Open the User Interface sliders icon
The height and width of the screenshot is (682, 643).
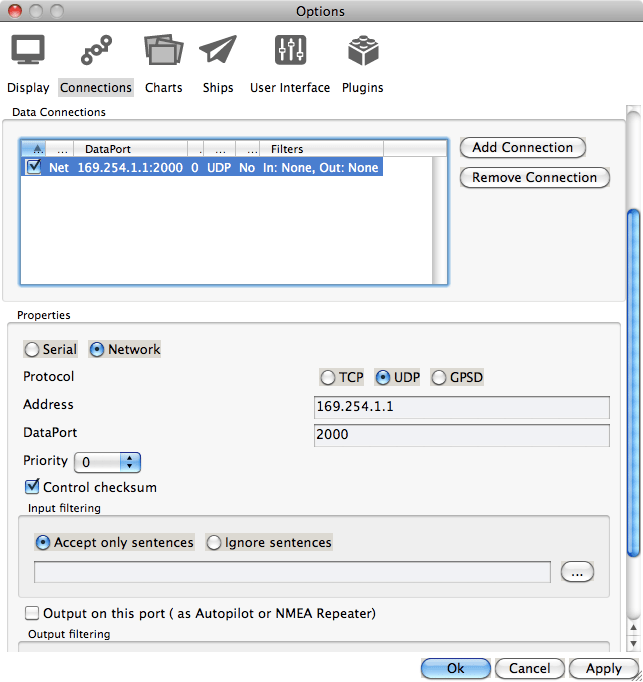(x=290, y=50)
